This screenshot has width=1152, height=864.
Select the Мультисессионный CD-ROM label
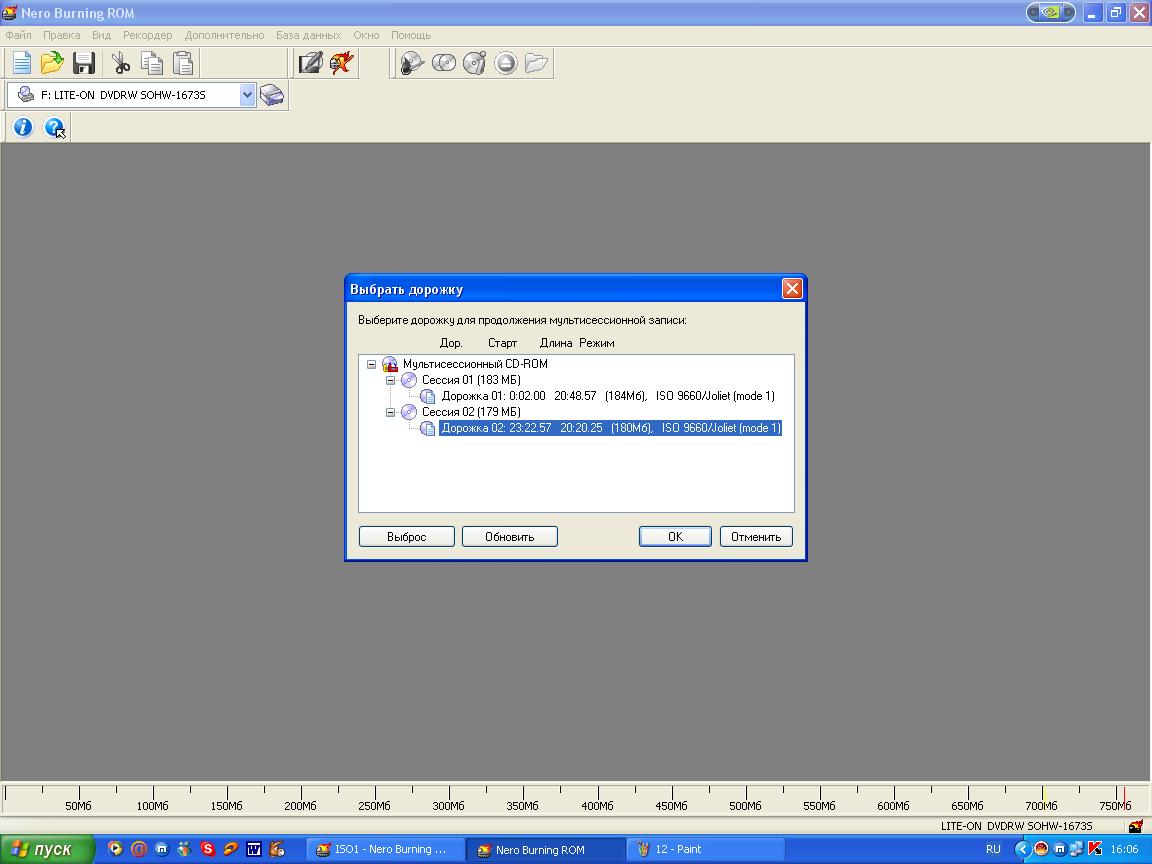click(x=475, y=364)
